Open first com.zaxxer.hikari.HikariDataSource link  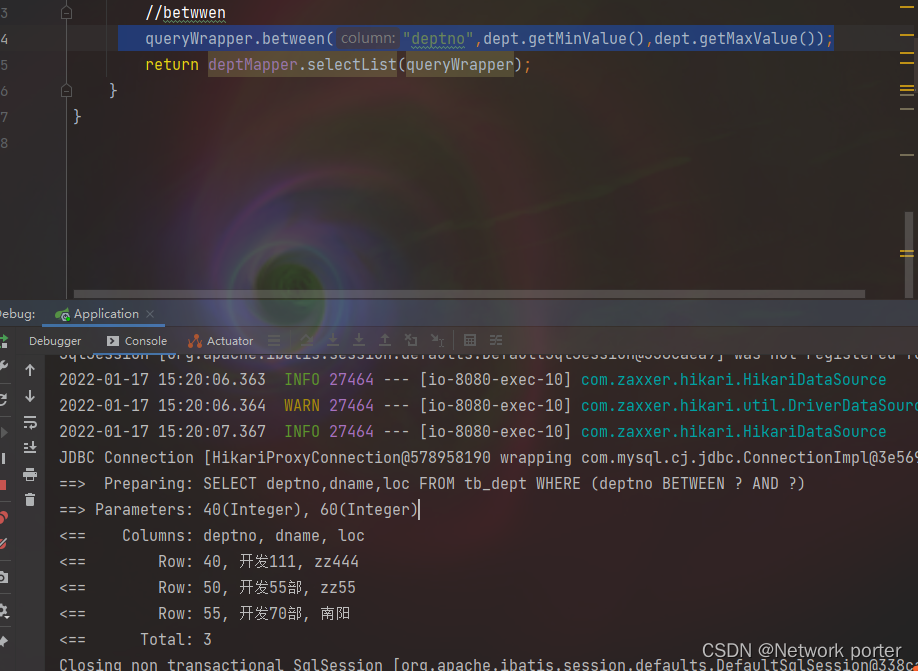click(x=734, y=379)
